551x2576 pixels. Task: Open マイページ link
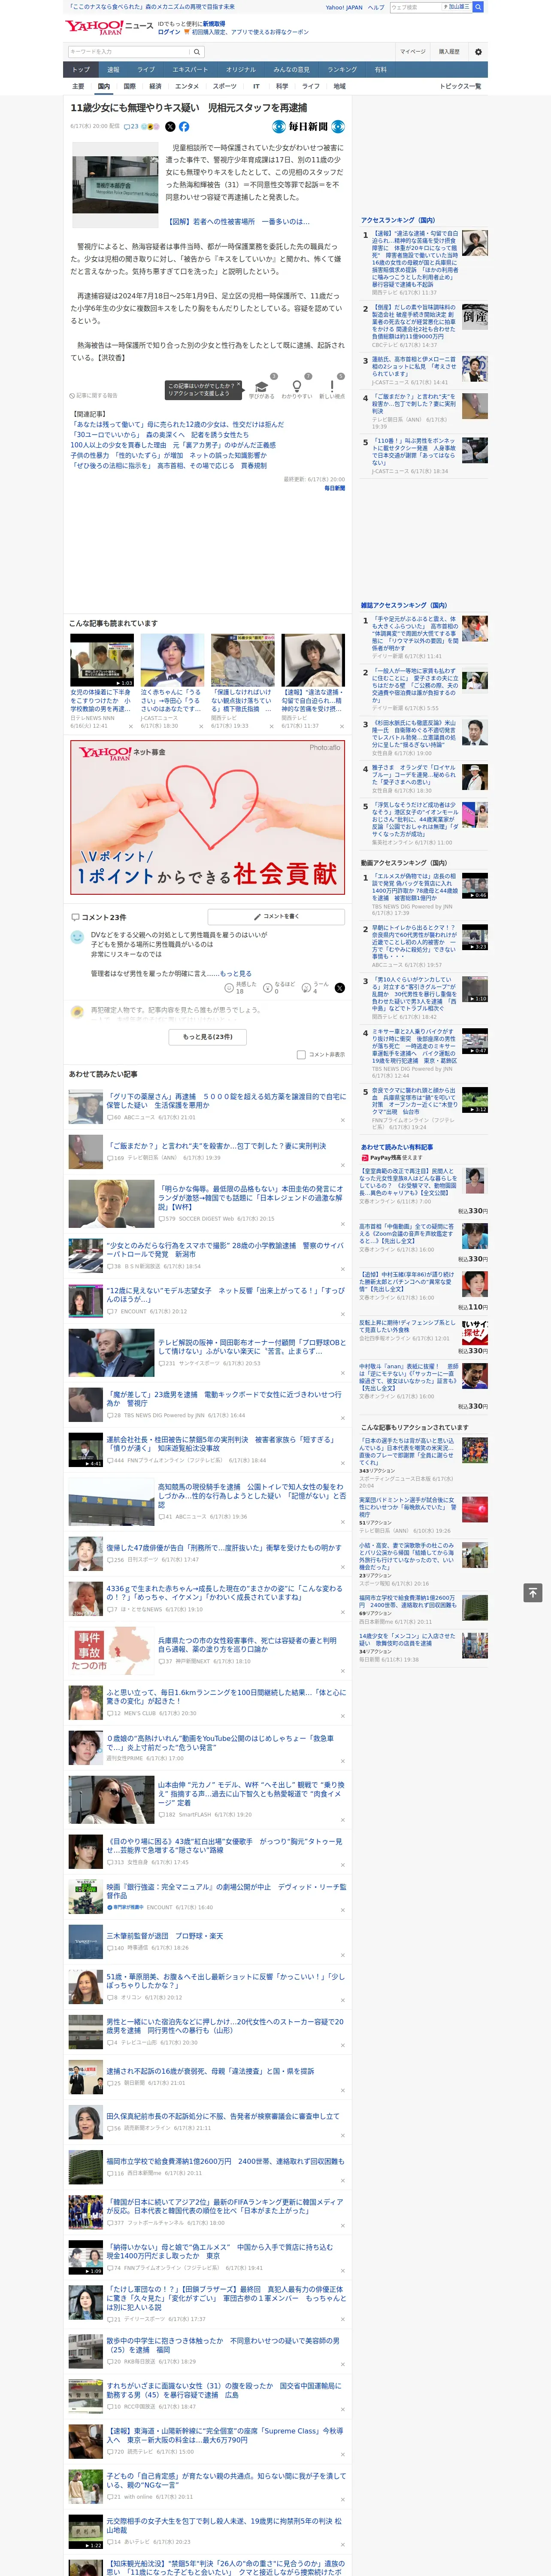click(x=413, y=51)
